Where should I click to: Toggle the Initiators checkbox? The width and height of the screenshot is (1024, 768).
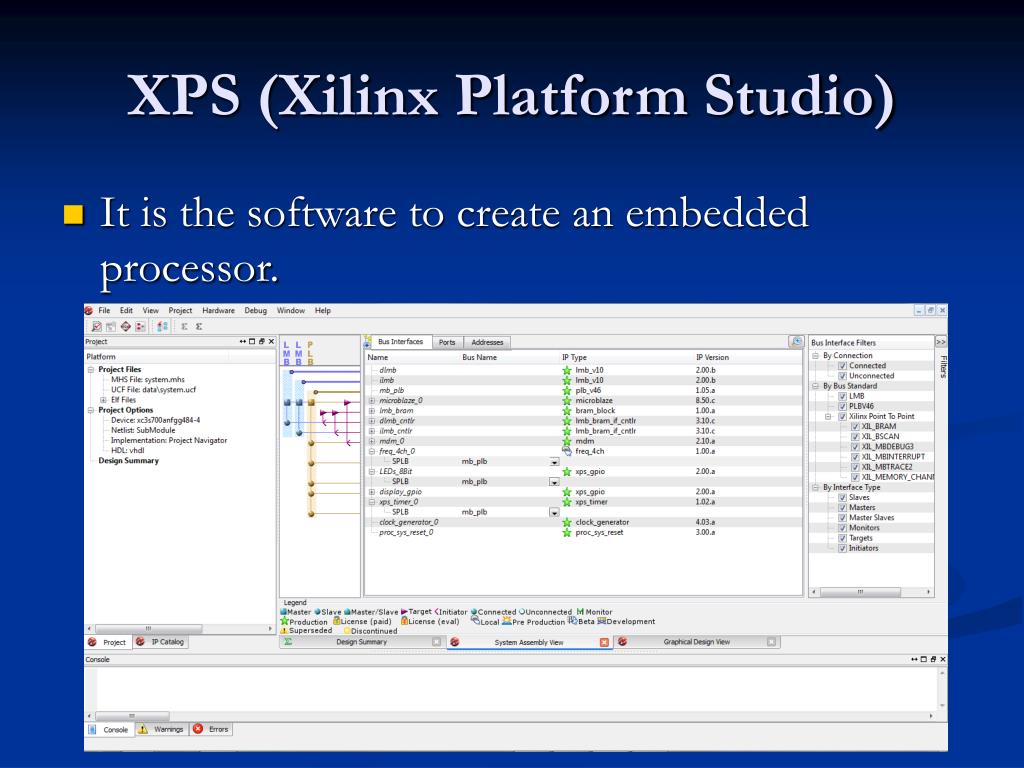tap(842, 549)
